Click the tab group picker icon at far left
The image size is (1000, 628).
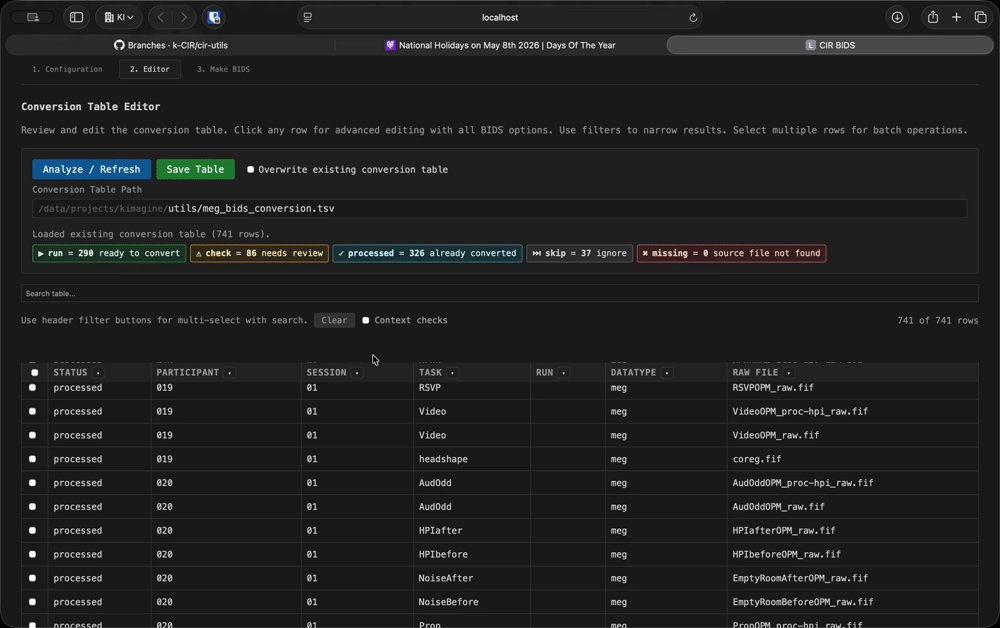coord(33,17)
